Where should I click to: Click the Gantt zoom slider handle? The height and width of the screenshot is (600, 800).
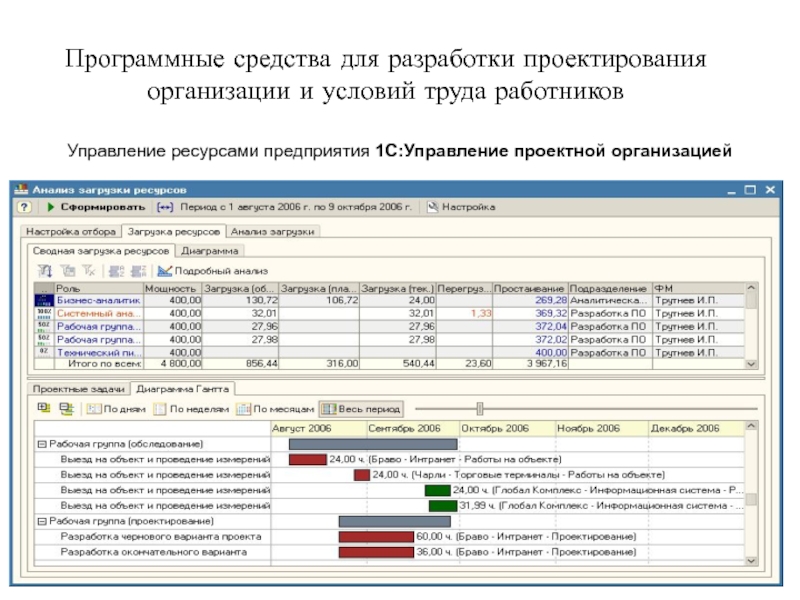point(480,408)
